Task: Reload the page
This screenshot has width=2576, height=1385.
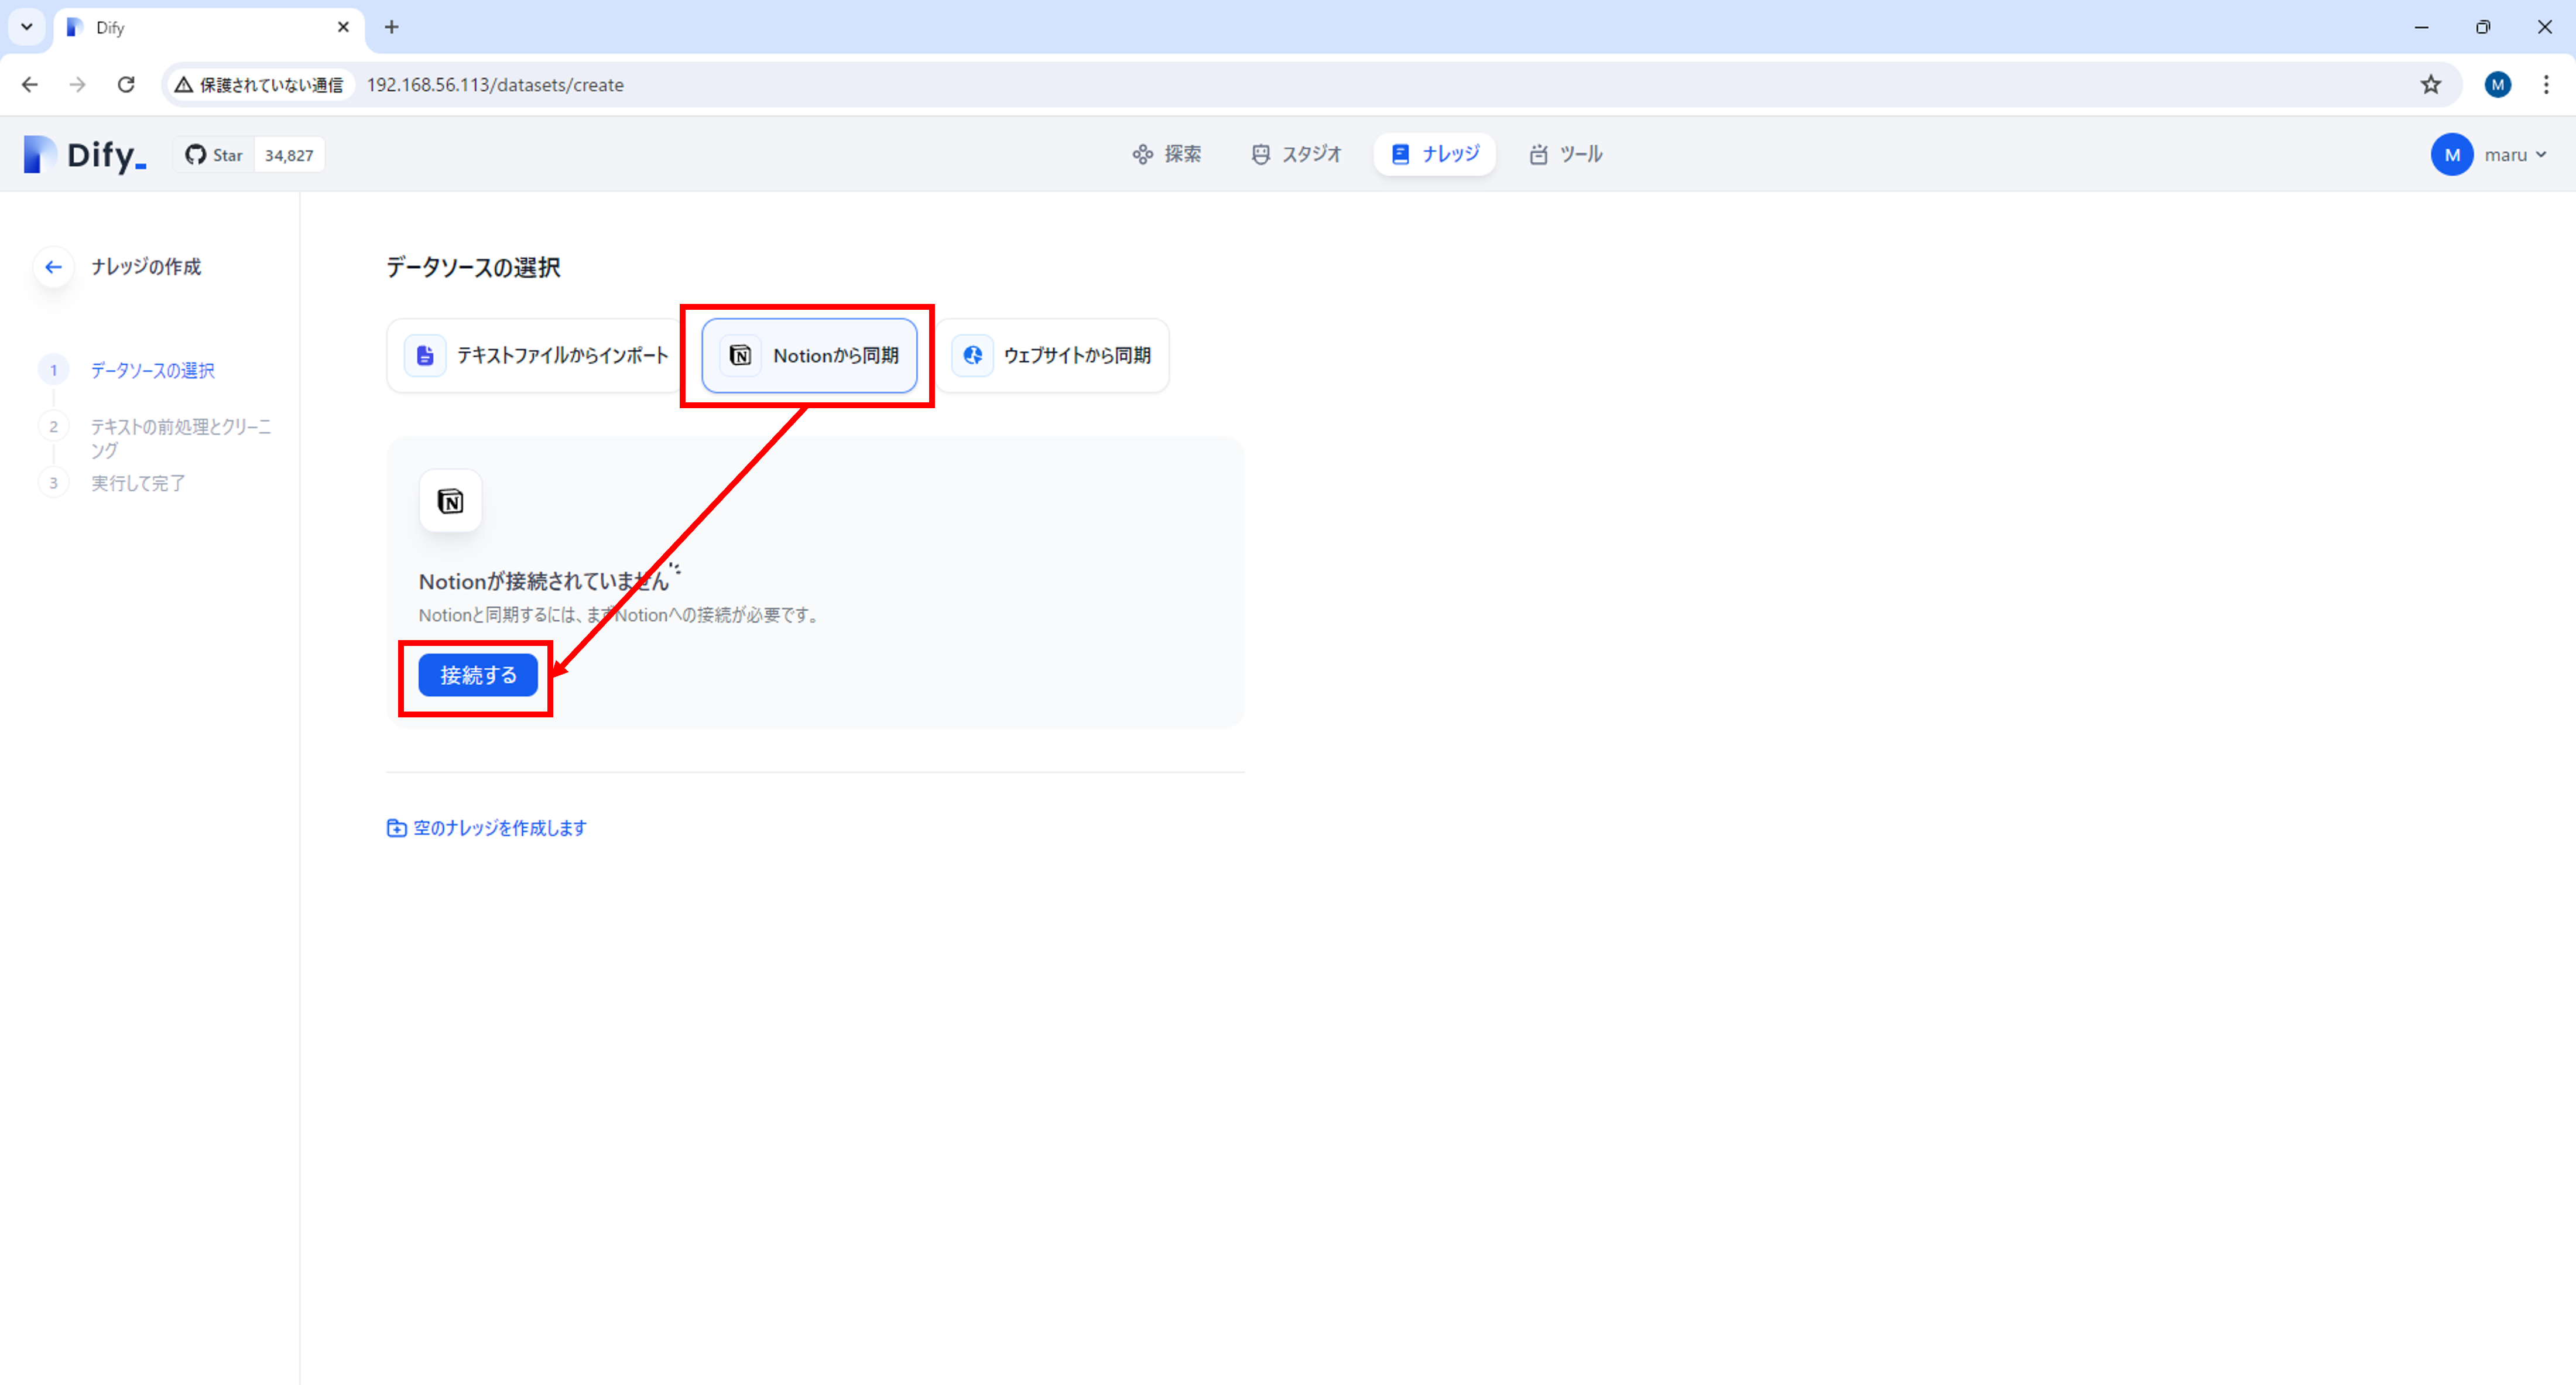Action: coord(126,85)
